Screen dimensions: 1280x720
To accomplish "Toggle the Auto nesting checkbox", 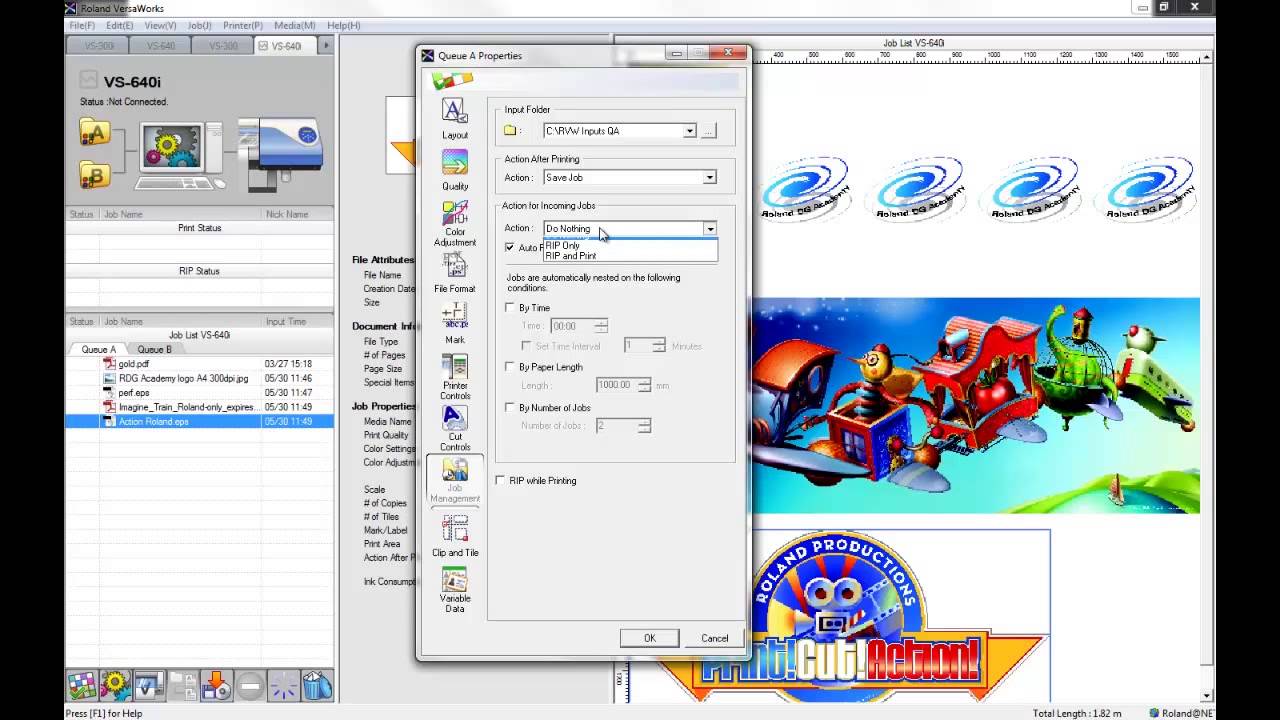I will [x=510, y=247].
